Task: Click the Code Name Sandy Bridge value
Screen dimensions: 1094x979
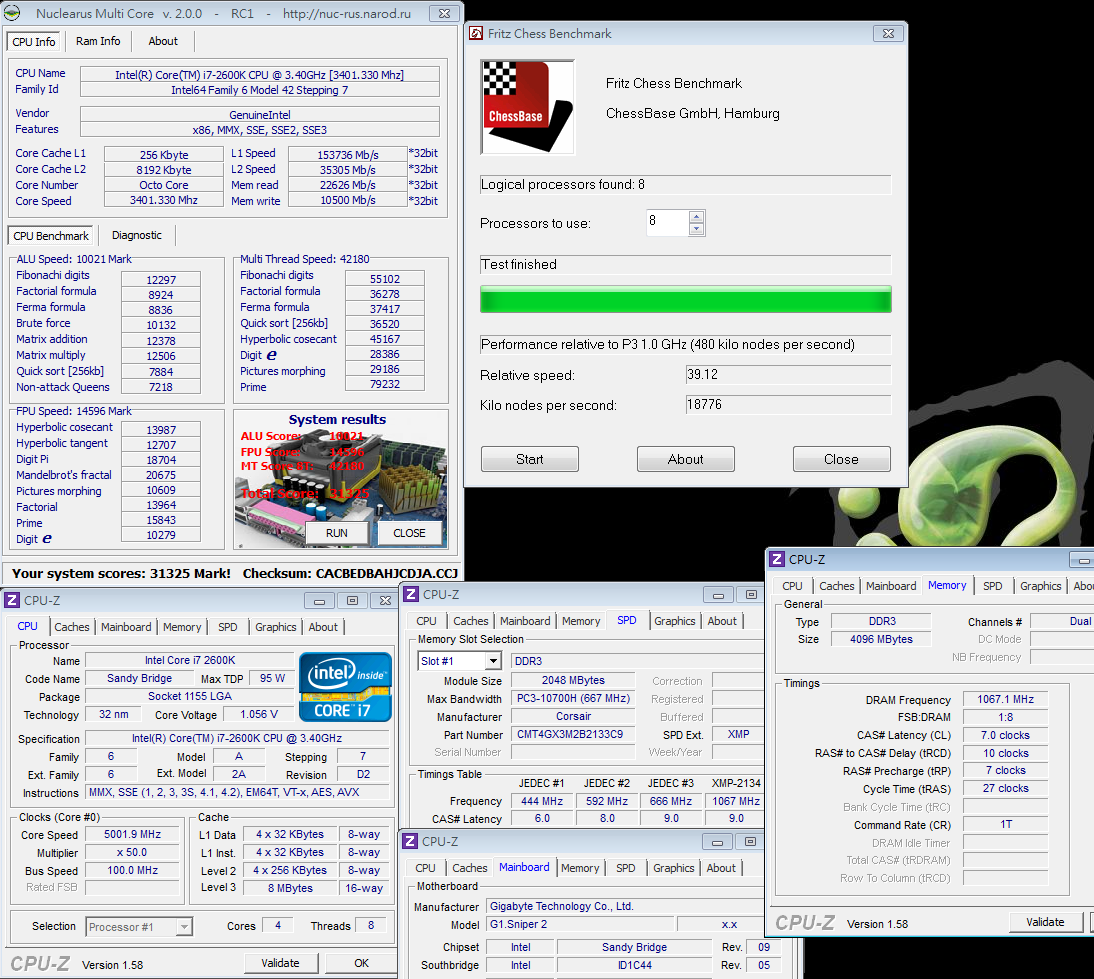Action: click(x=139, y=678)
